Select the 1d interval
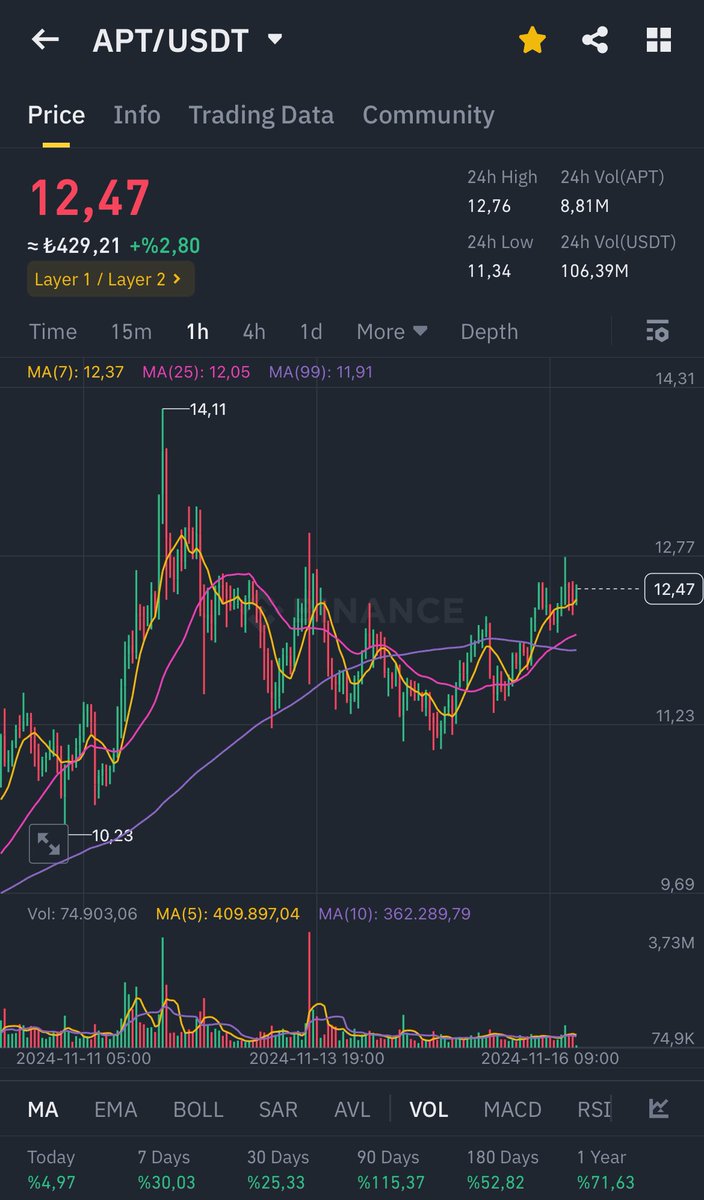The height and width of the screenshot is (1200, 704). pyautogui.click(x=311, y=331)
